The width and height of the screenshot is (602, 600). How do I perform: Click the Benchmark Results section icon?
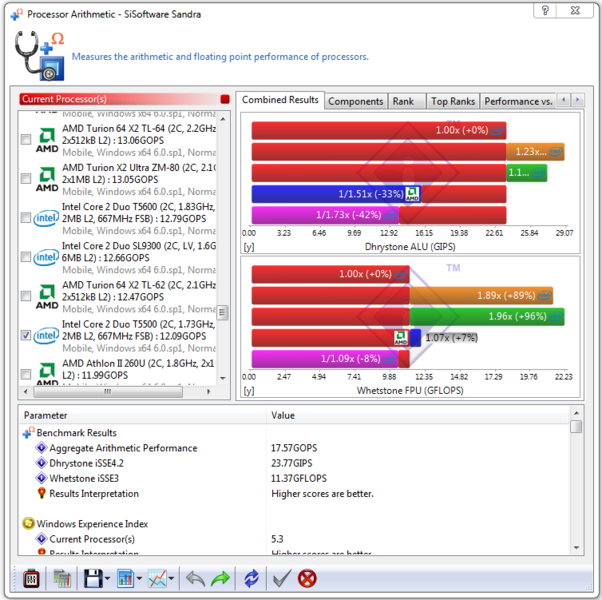tap(28, 432)
